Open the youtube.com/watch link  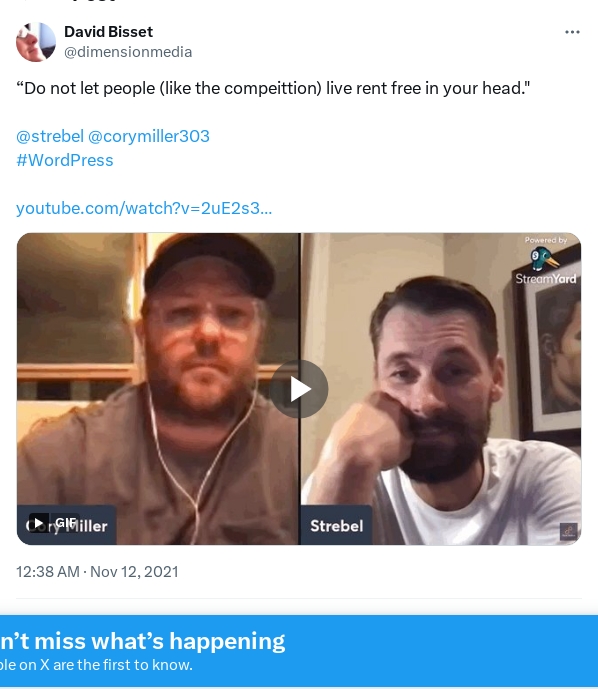tap(144, 208)
